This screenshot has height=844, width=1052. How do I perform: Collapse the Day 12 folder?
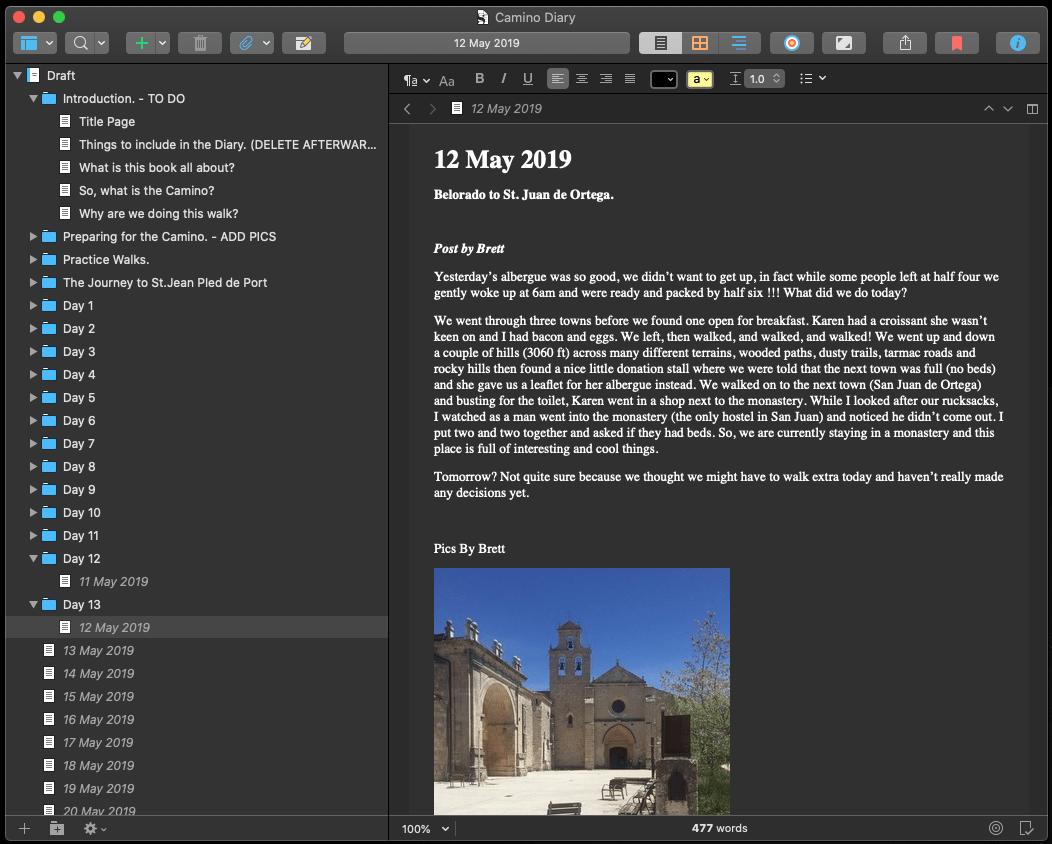33,559
